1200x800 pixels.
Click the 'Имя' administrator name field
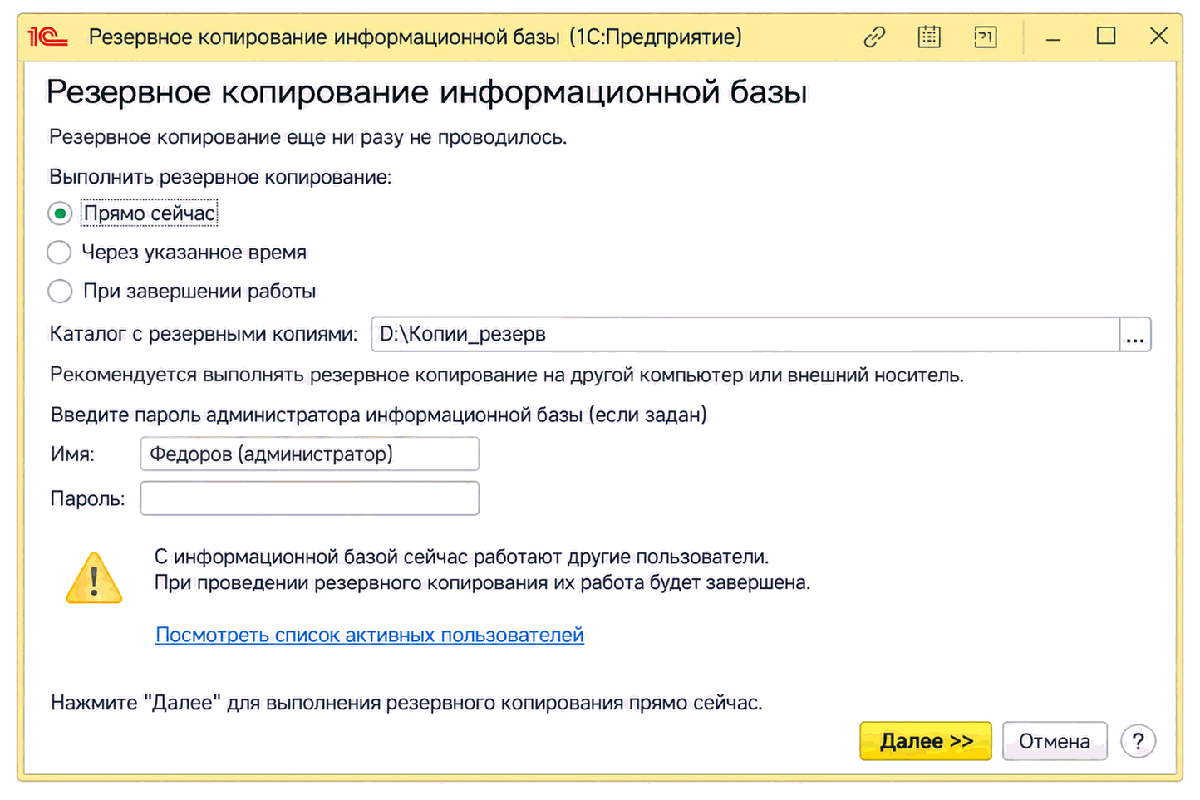[310, 454]
